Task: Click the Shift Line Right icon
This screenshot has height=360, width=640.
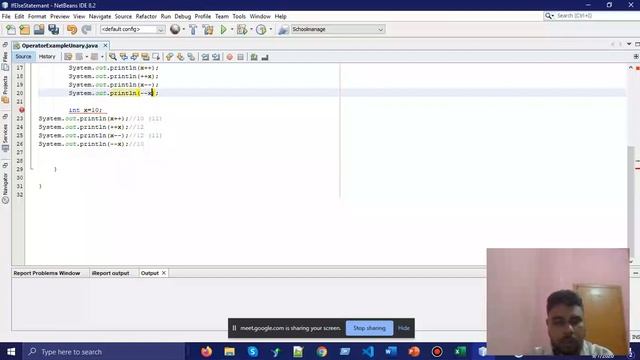Action: [216, 57]
